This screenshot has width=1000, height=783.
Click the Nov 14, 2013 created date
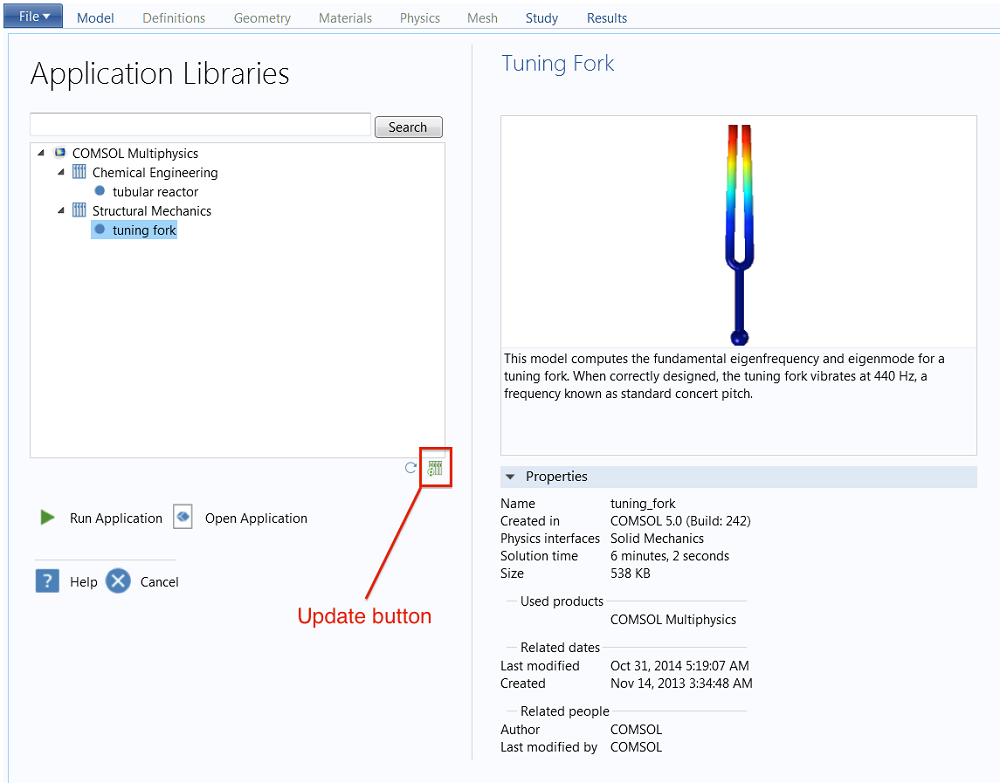click(x=681, y=684)
